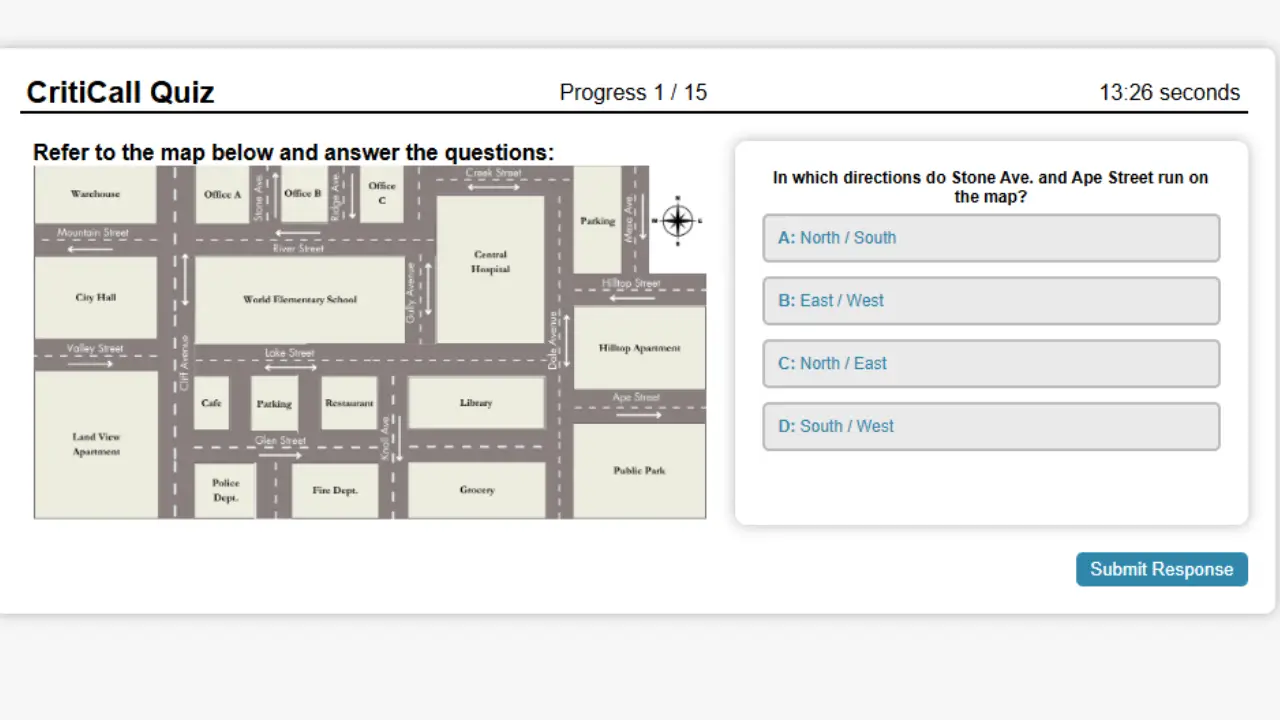
Task: Click the Ape Street label on map
Action: [x=636, y=397]
